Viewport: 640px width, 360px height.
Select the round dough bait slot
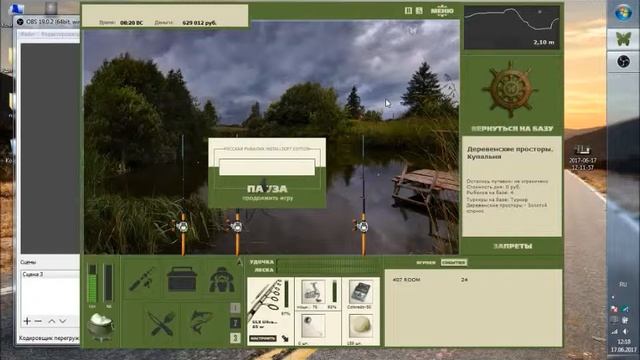pos(360,327)
